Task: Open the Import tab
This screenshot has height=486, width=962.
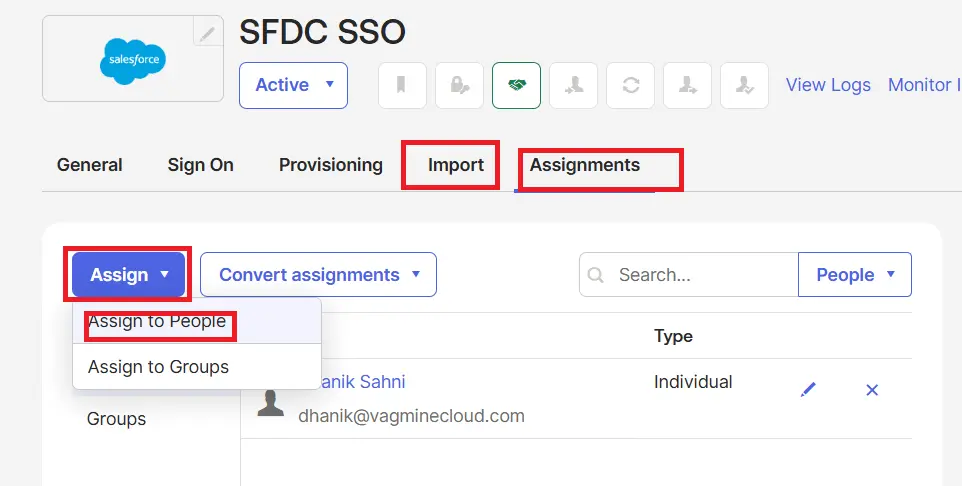Action: tap(456, 165)
